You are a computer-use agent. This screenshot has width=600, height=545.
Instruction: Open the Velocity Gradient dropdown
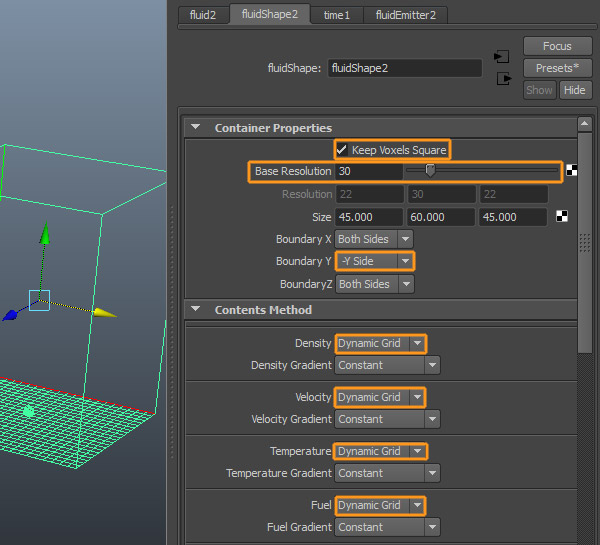click(387, 419)
